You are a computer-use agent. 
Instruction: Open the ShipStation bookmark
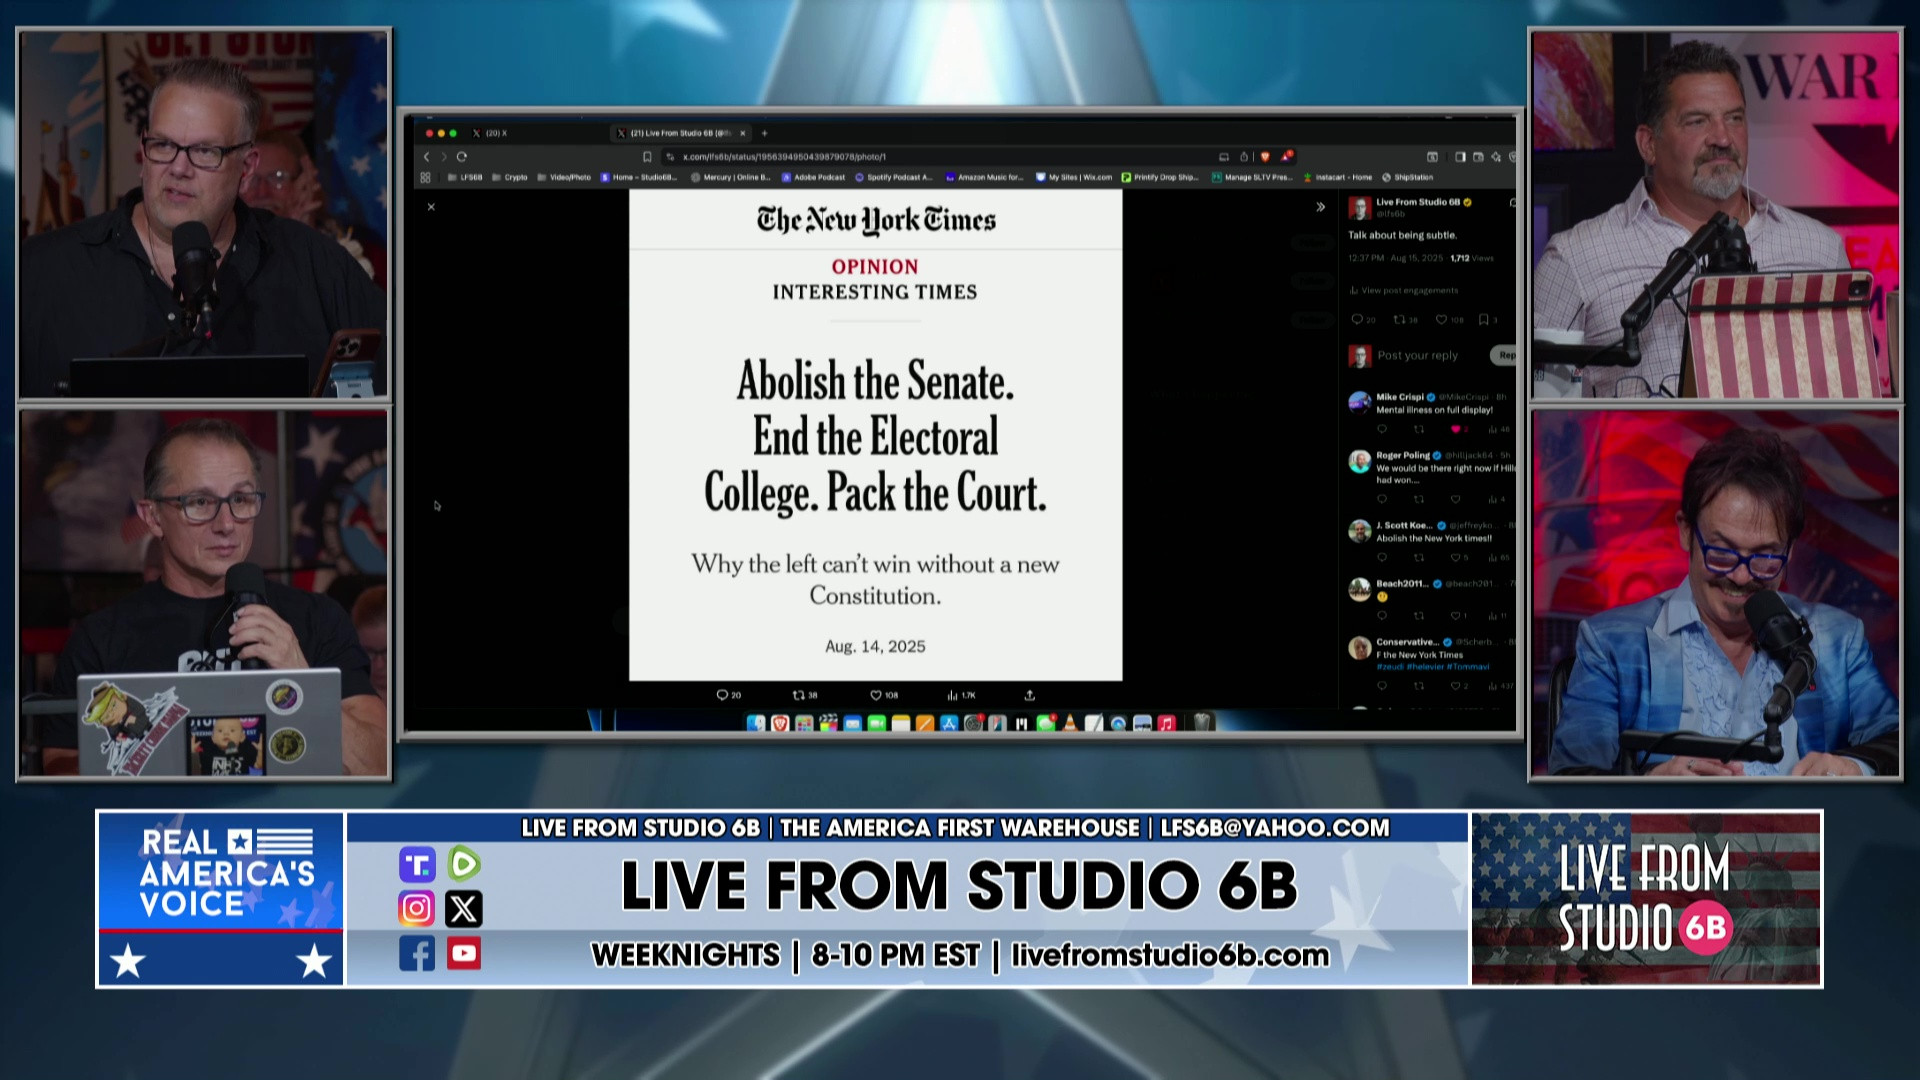(1407, 177)
